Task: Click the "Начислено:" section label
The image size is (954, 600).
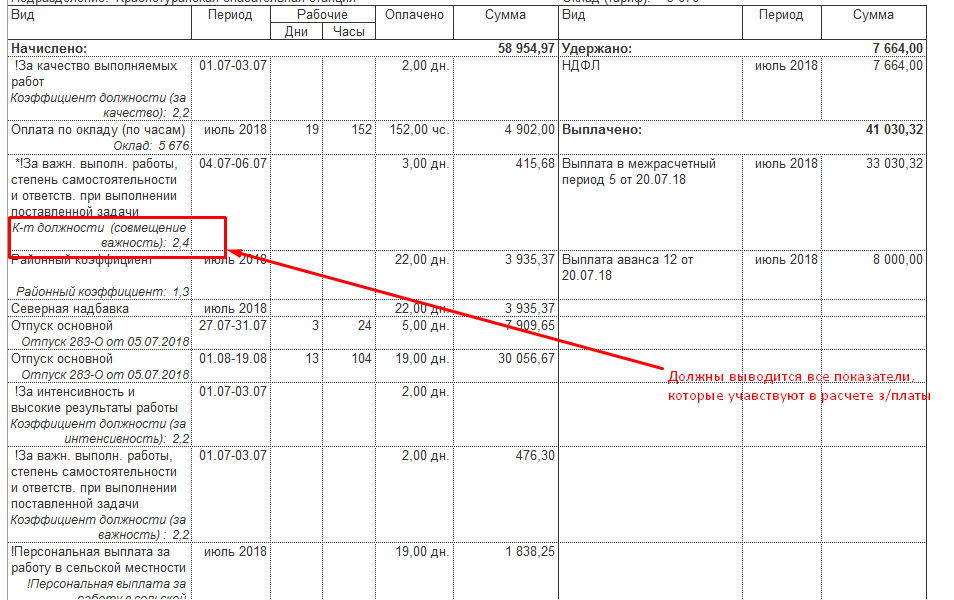Action: coord(49,48)
